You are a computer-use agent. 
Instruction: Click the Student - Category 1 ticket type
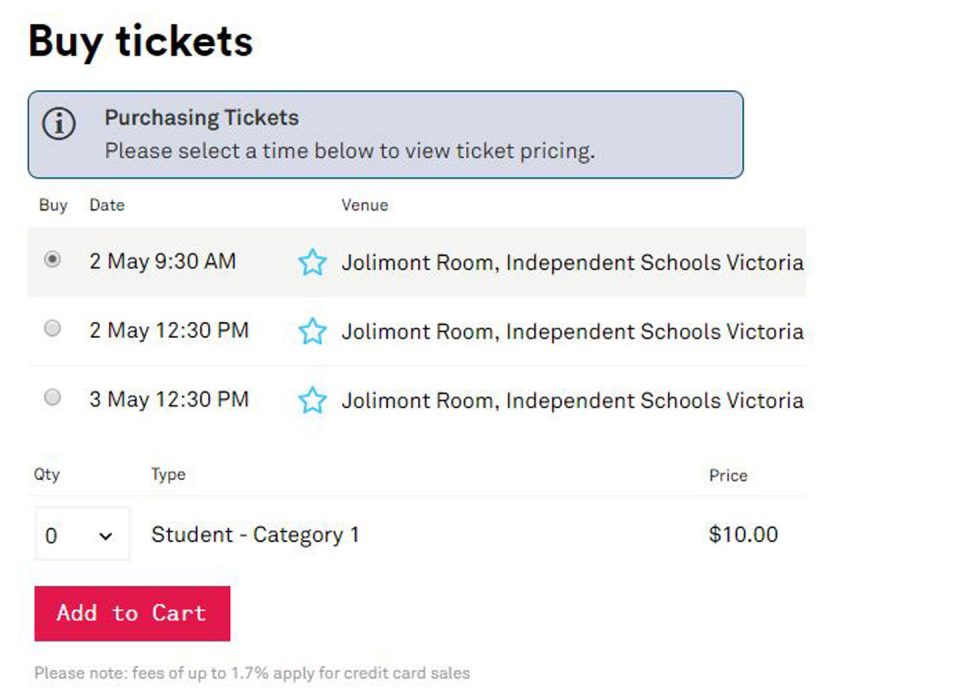tap(255, 535)
